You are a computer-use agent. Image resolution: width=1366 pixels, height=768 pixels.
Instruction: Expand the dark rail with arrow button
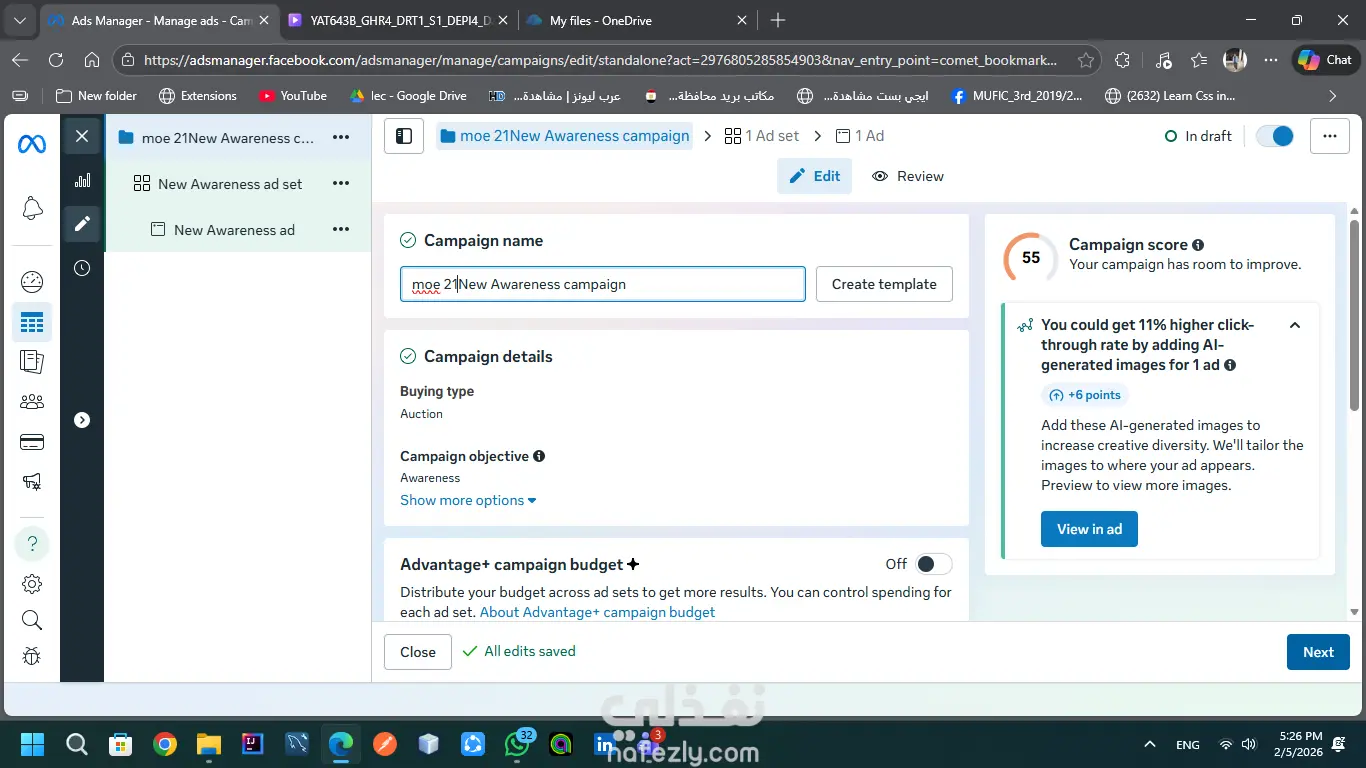pos(82,420)
